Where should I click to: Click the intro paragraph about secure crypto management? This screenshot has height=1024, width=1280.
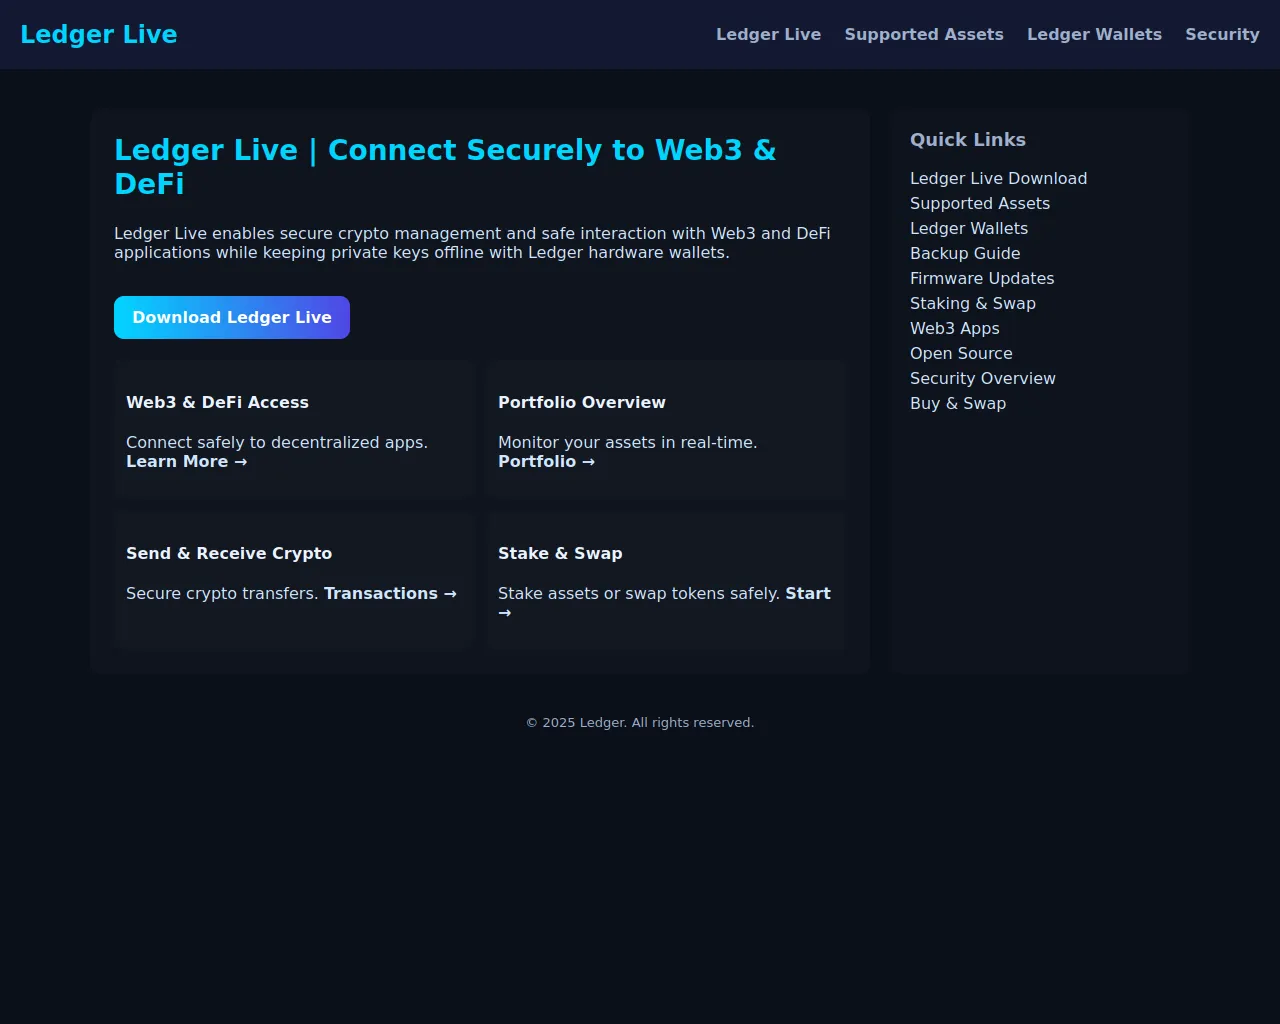(472, 243)
